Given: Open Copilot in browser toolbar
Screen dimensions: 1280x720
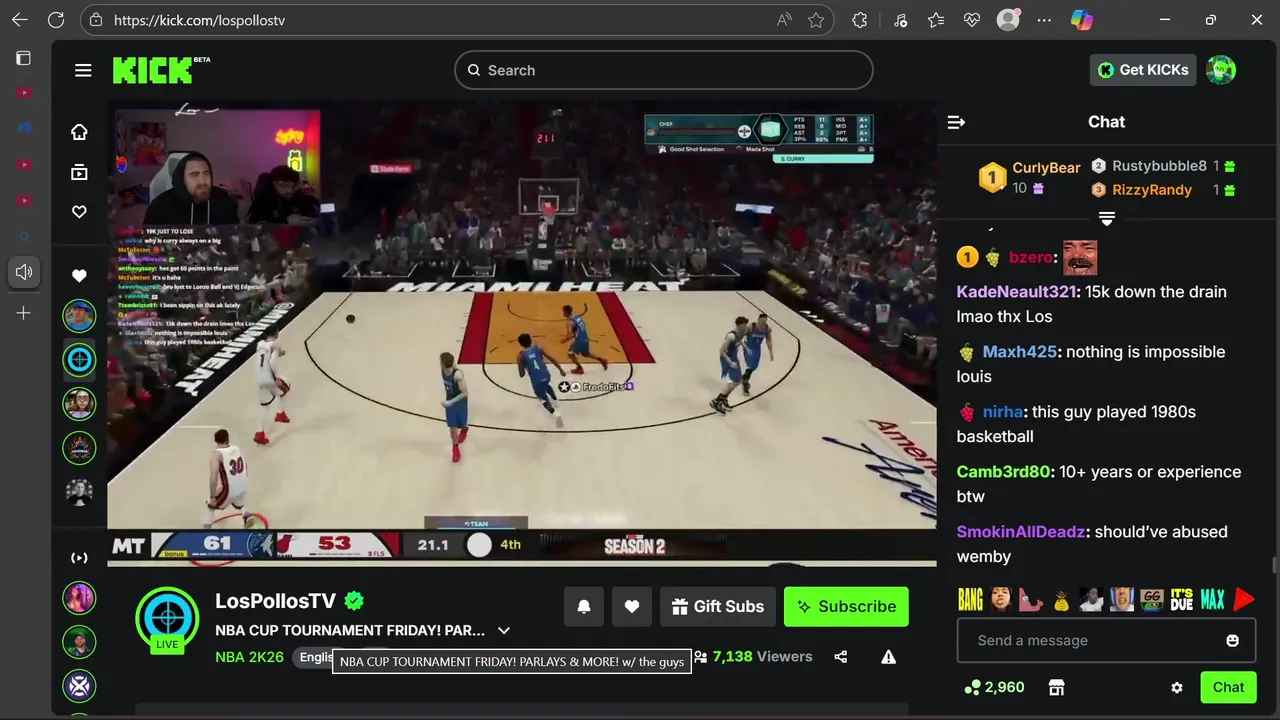Looking at the screenshot, I should [x=1081, y=20].
